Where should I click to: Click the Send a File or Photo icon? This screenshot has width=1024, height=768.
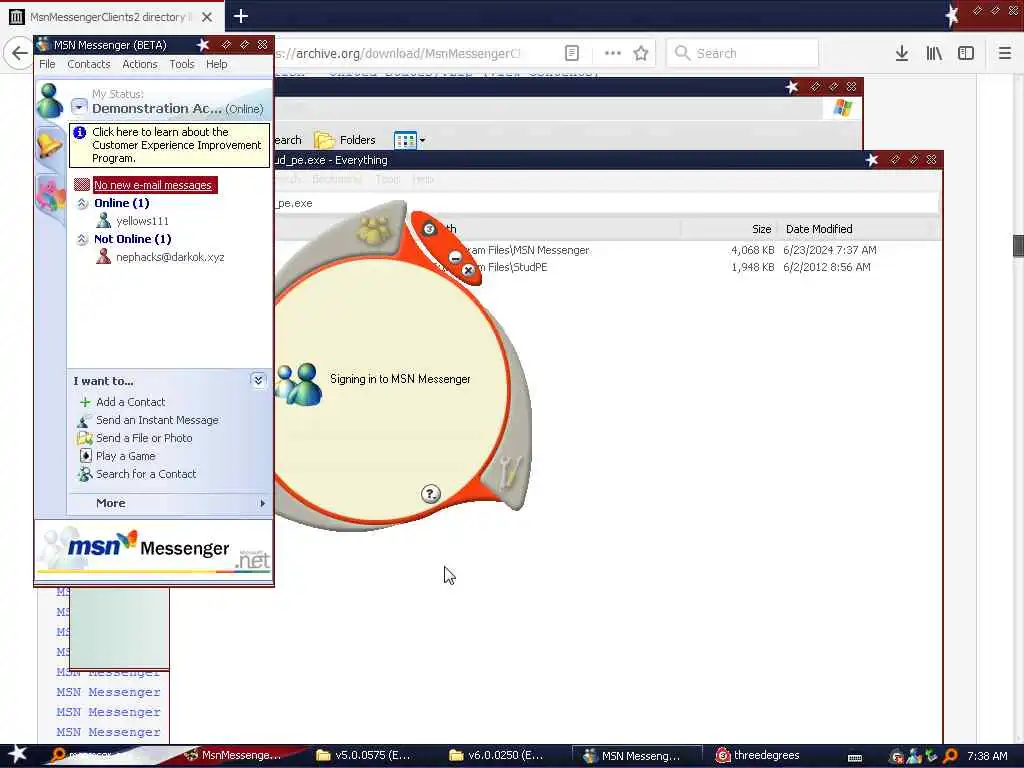click(85, 438)
